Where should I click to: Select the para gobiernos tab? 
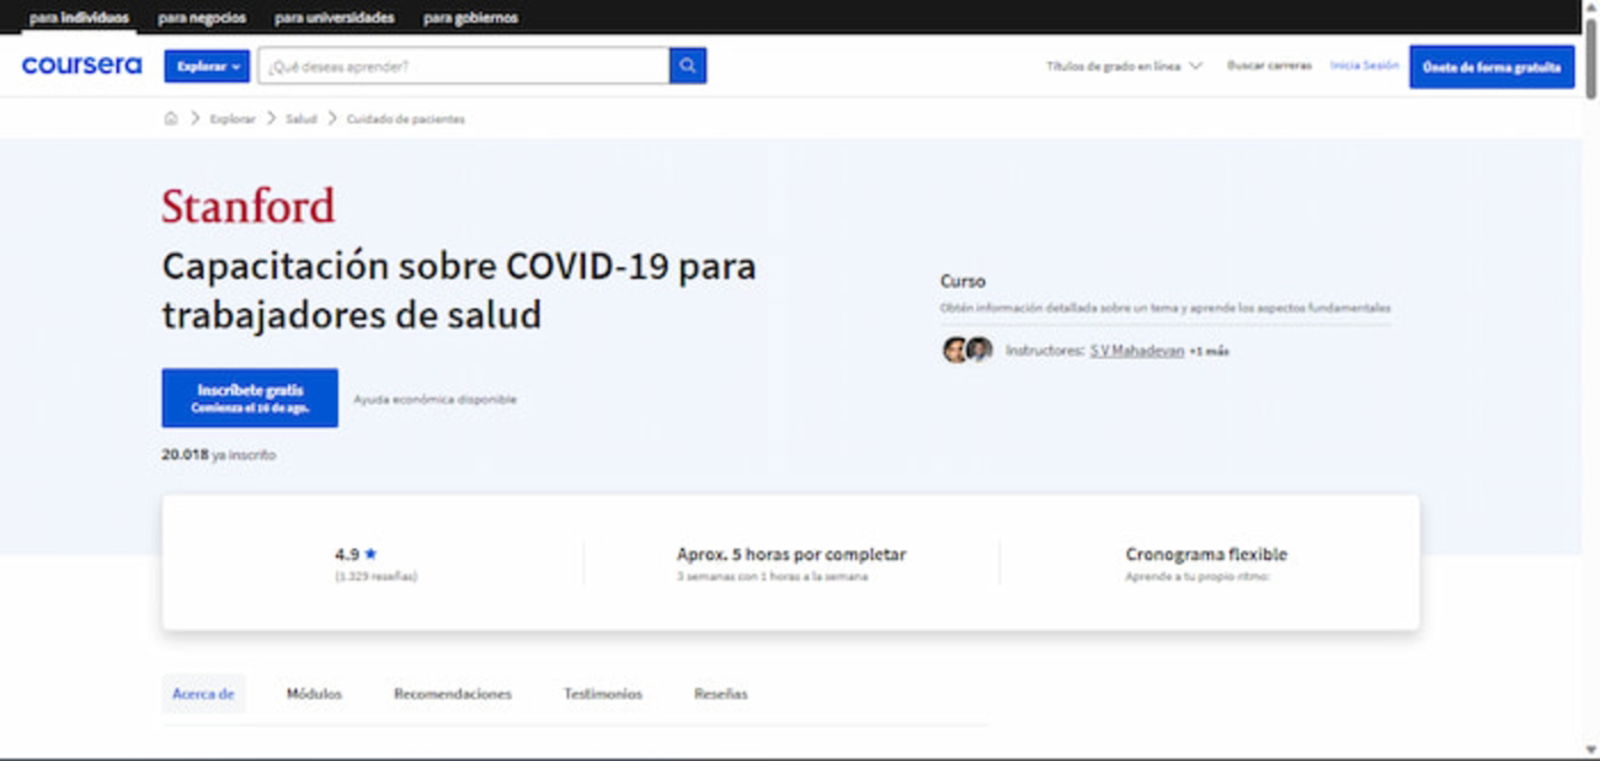click(471, 17)
